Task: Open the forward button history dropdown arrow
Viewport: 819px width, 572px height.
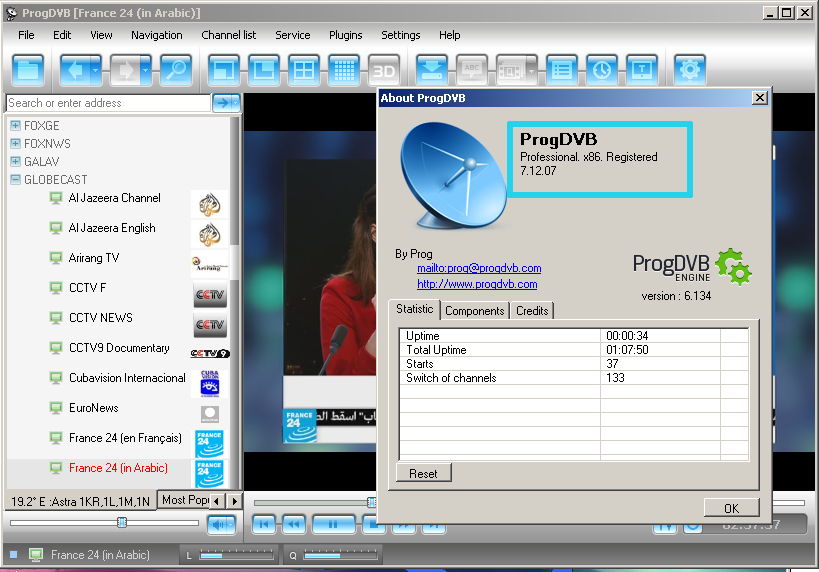Action: point(146,69)
